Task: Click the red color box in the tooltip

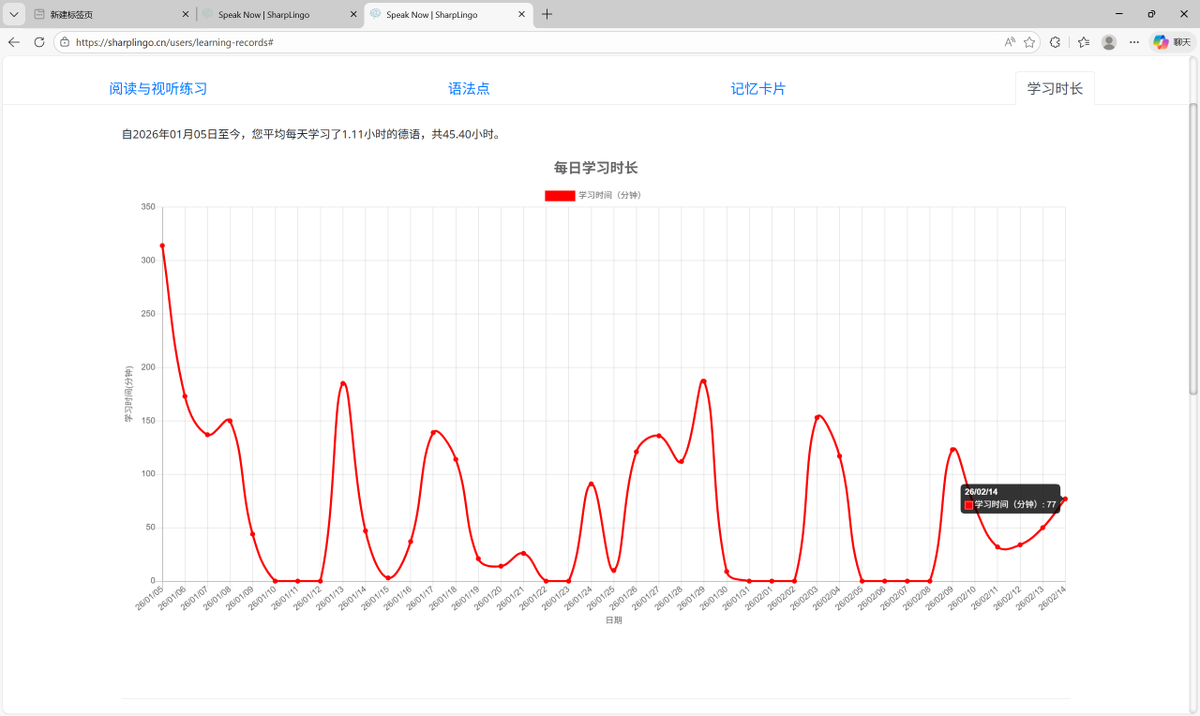Action: 968,505
